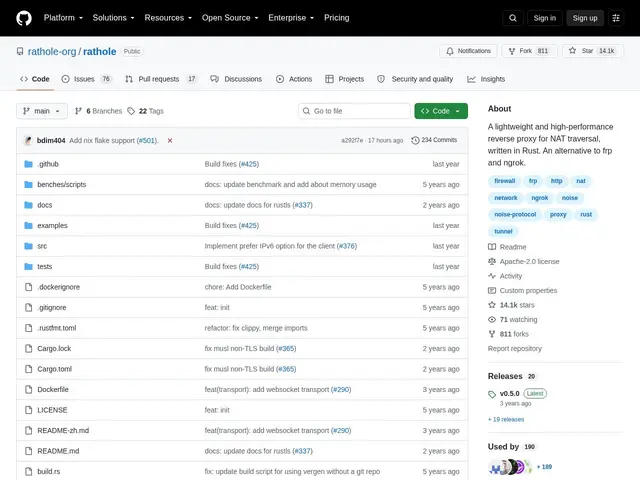Open the main branch selector dropdown
Image resolution: width=640 pixels, height=480 pixels.
pos(42,111)
